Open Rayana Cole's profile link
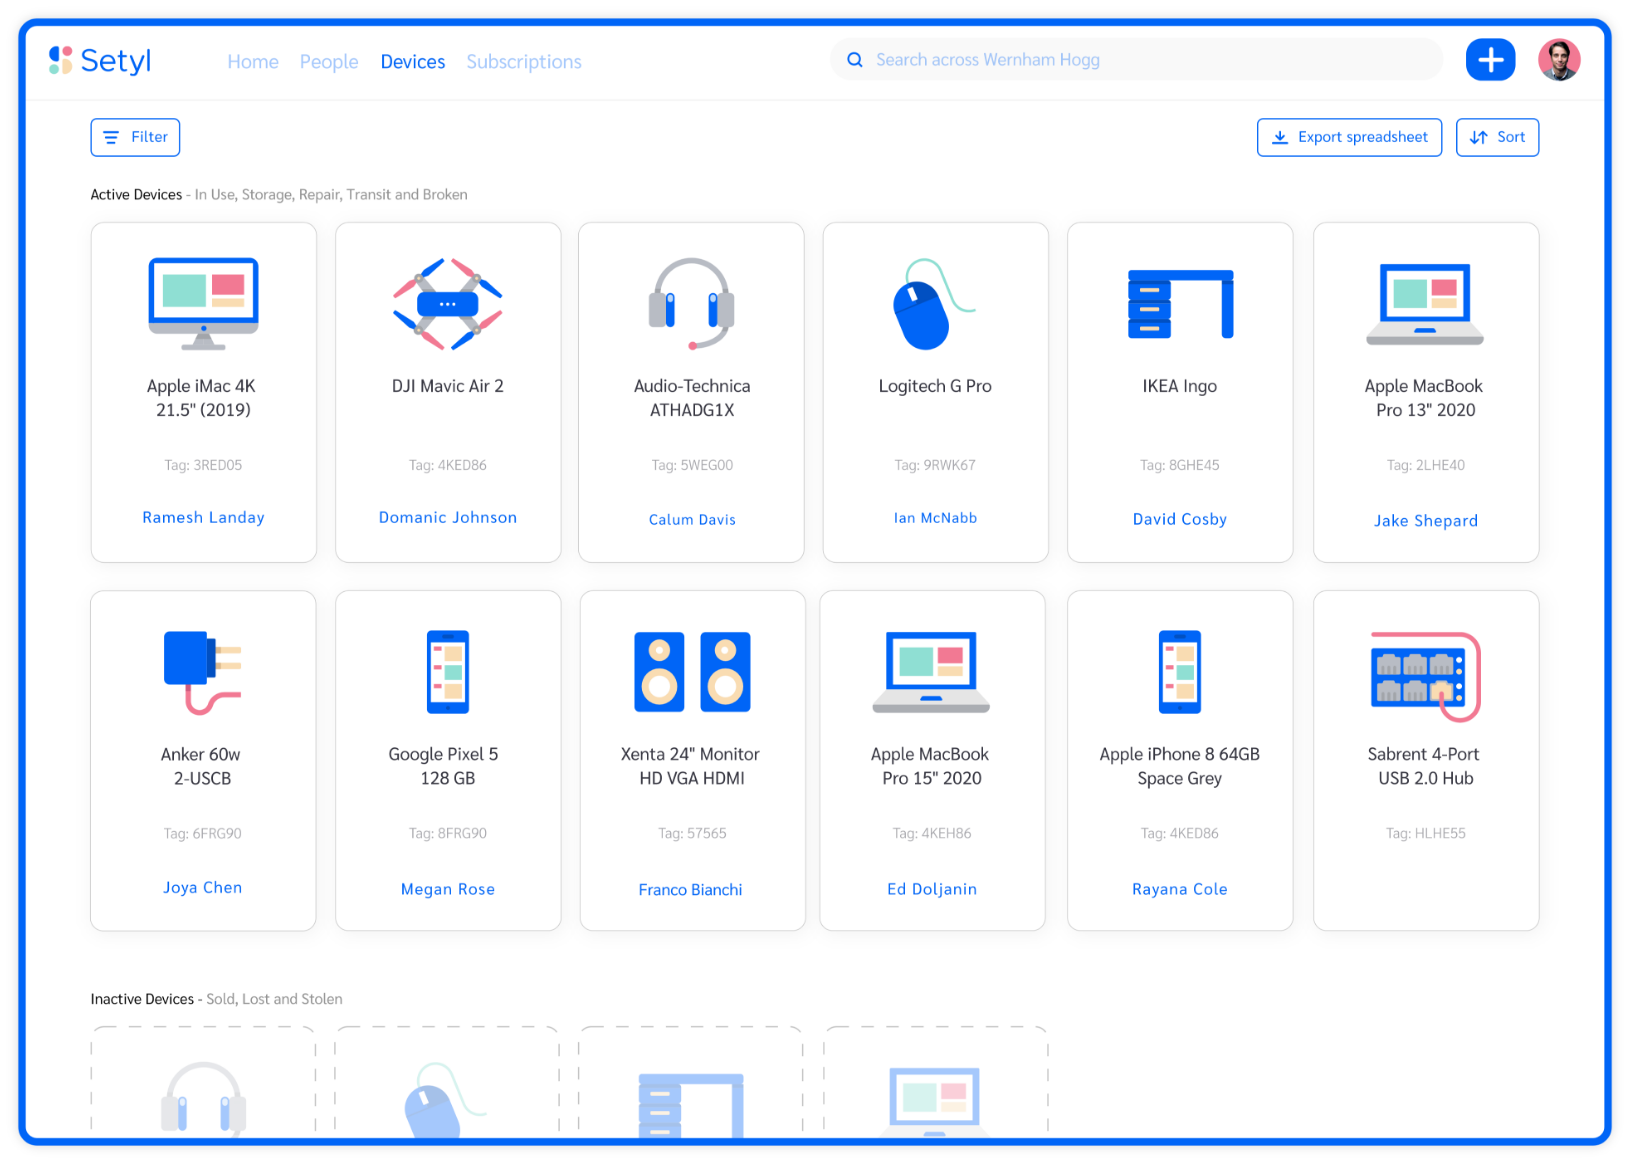Image resolution: width=1630 pixels, height=1164 pixels. (x=1180, y=889)
